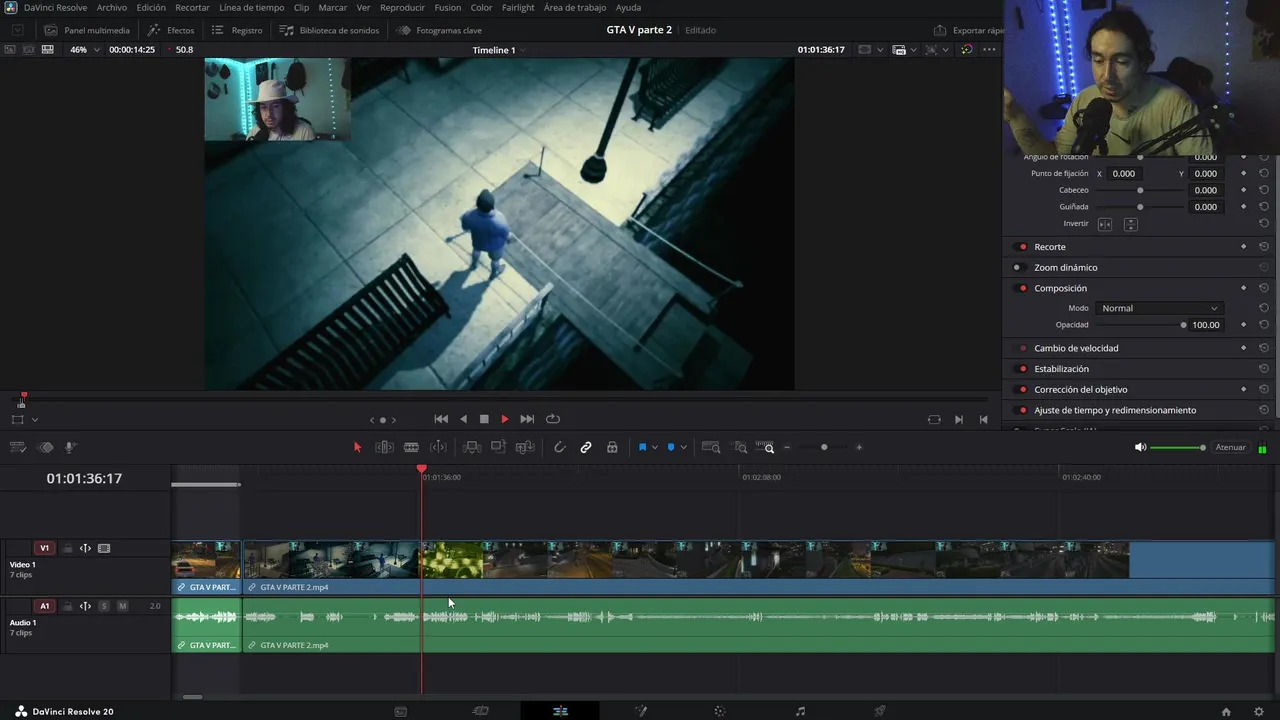Open the Efectos panel
Image resolution: width=1280 pixels, height=720 pixels.
click(x=171, y=30)
